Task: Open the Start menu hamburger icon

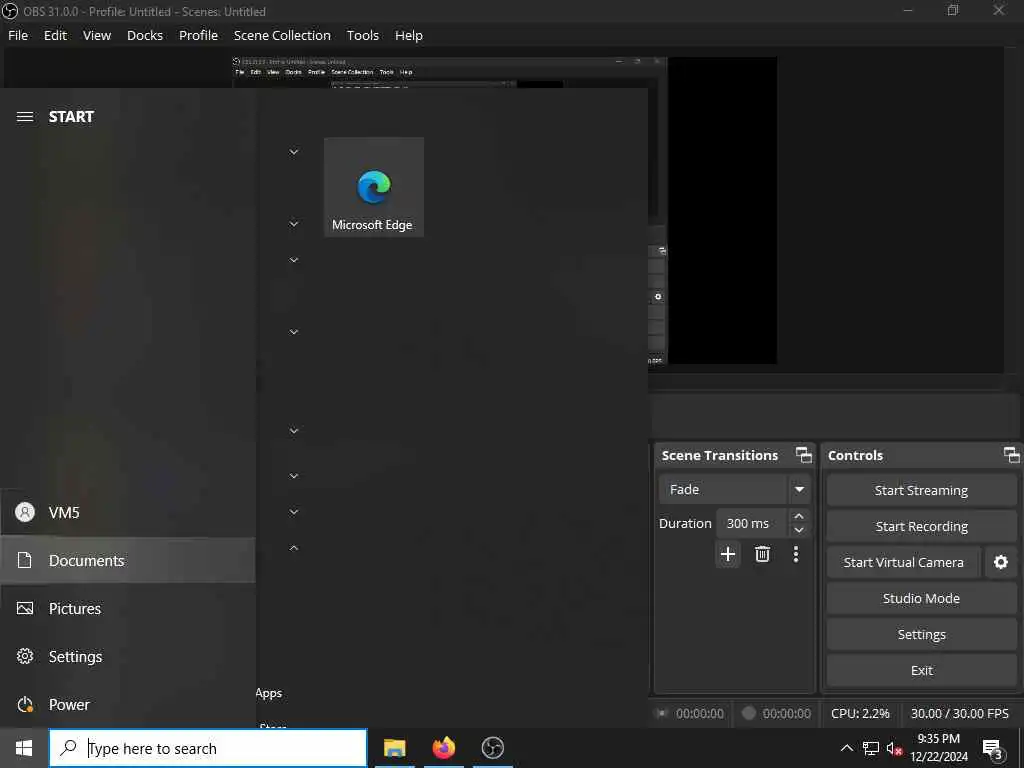Action: click(x=25, y=117)
